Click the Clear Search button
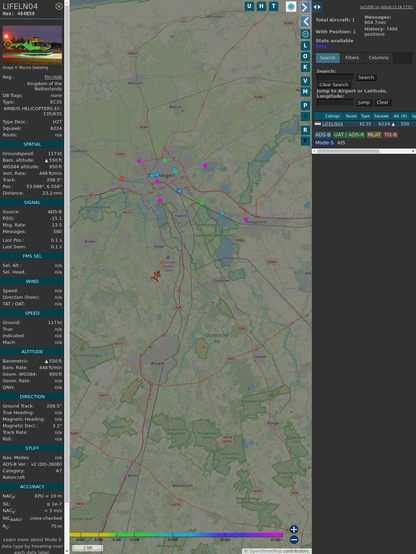The image size is (416, 554). (334, 84)
